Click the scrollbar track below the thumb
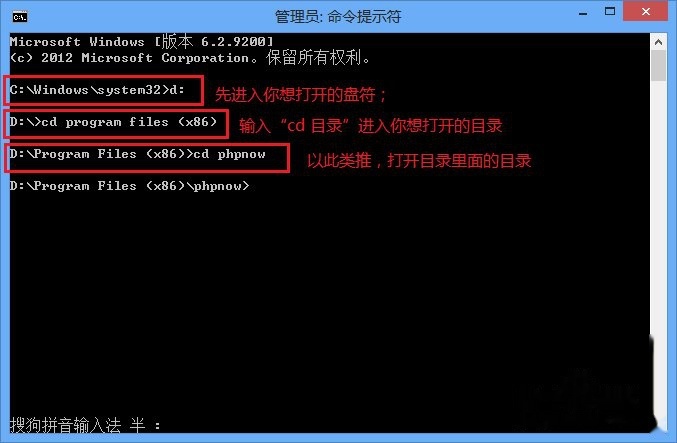The image size is (677, 443). tap(658, 207)
